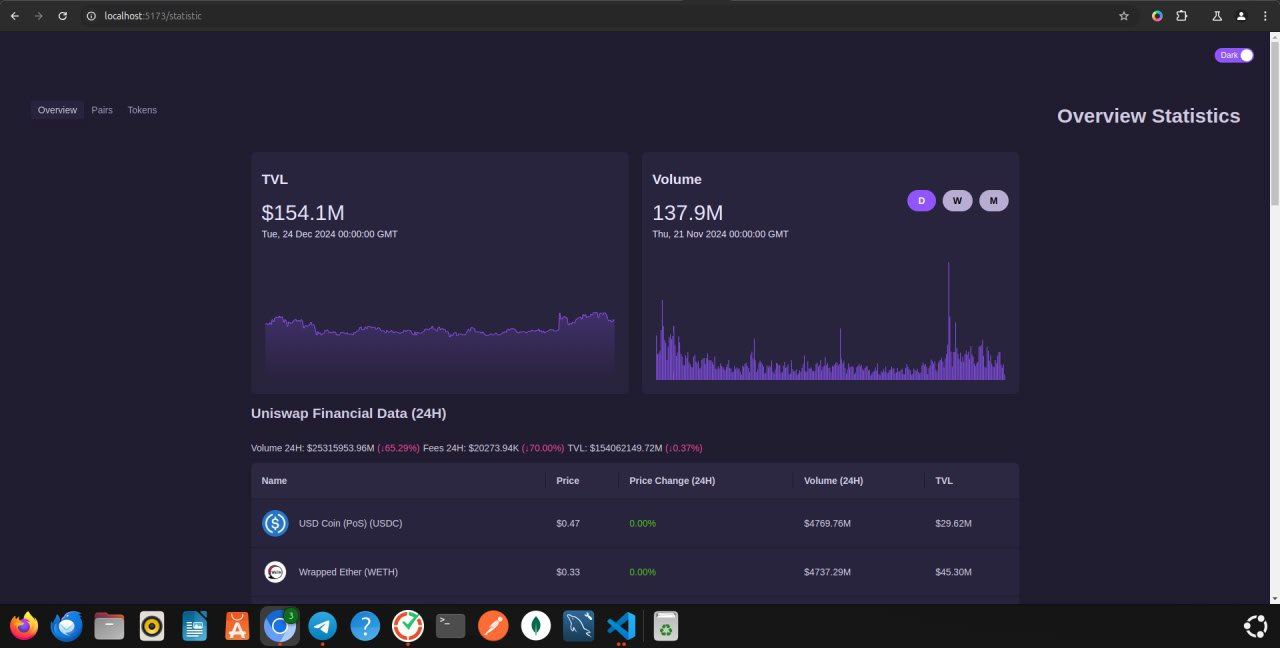The width and height of the screenshot is (1280, 648).
Task: Click the Wrapped Ether token logo
Action: pos(275,572)
